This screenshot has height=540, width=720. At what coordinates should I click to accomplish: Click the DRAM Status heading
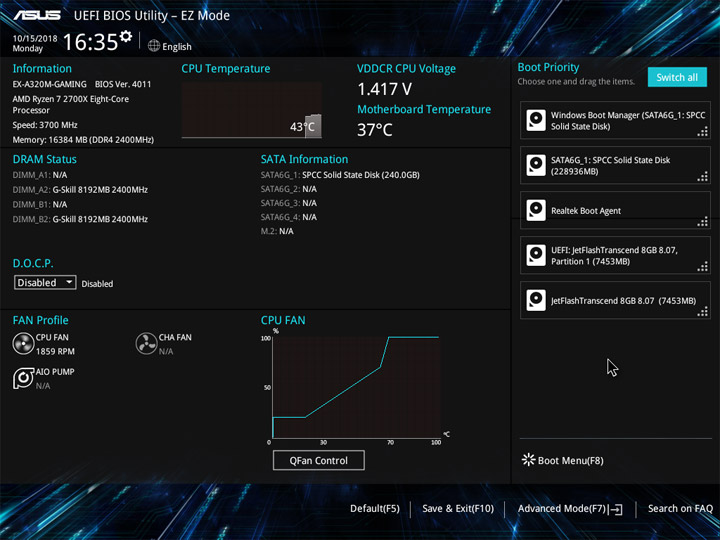(45, 159)
